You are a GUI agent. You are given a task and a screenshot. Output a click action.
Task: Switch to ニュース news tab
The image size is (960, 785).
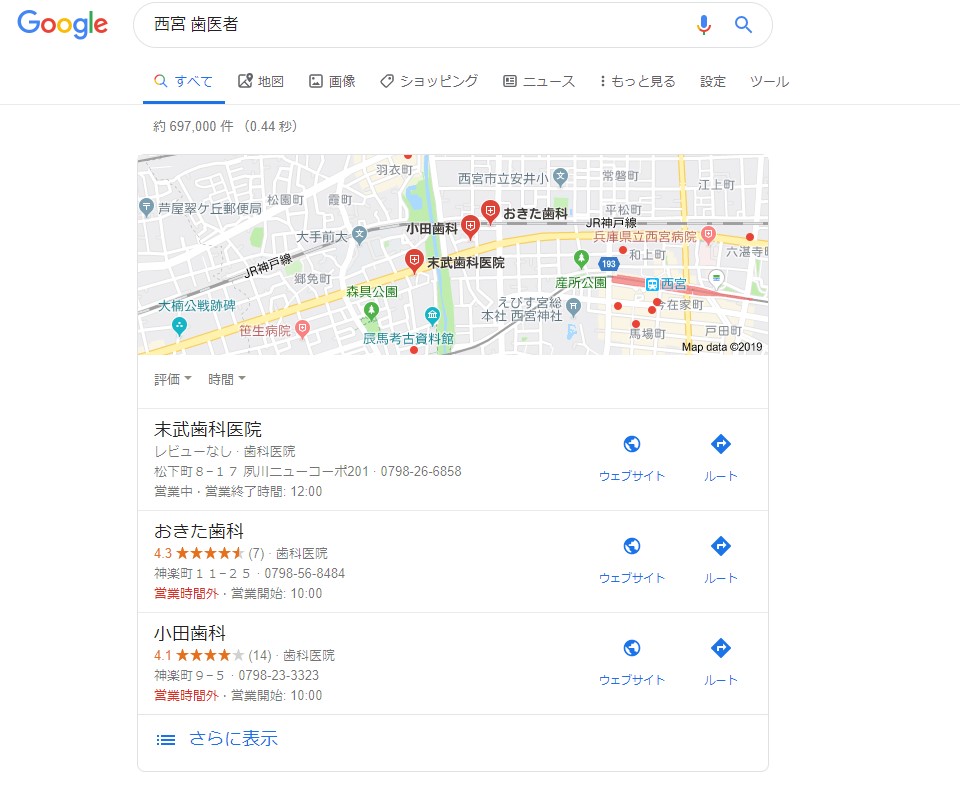pos(539,81)
